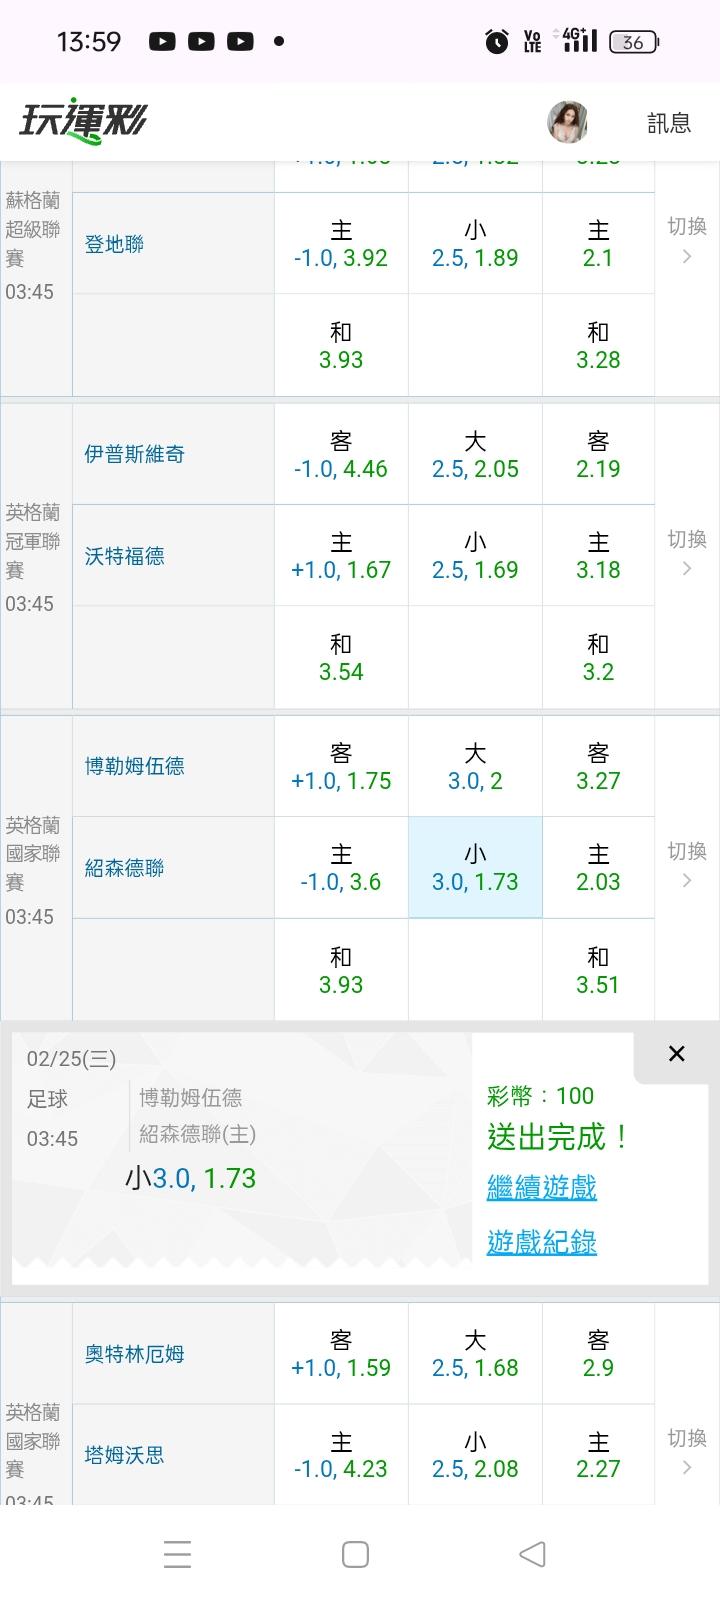Open 沃特福德 team link
Screen dimensions: 720x1604
click(125, 556)
